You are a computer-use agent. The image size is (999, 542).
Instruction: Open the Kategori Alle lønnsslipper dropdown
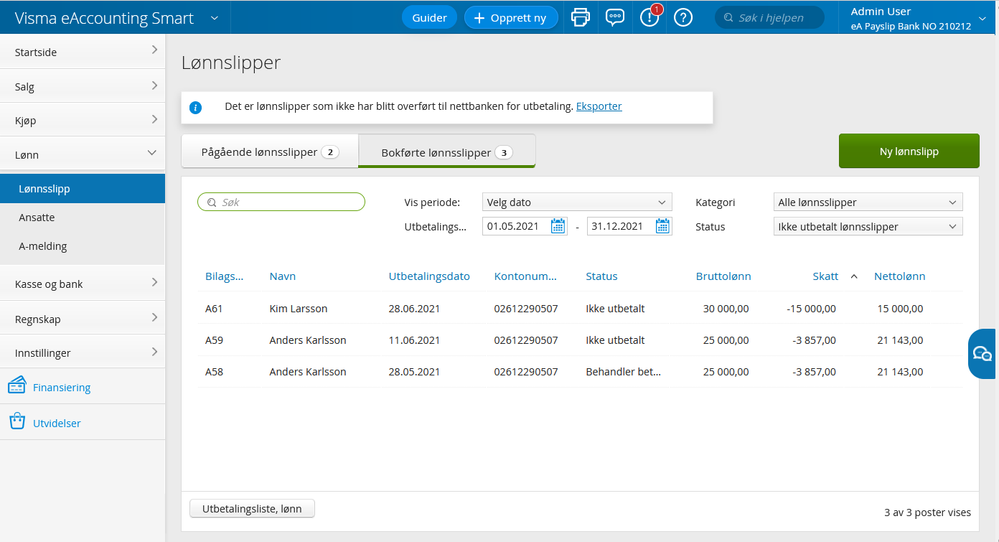[868, 202]
